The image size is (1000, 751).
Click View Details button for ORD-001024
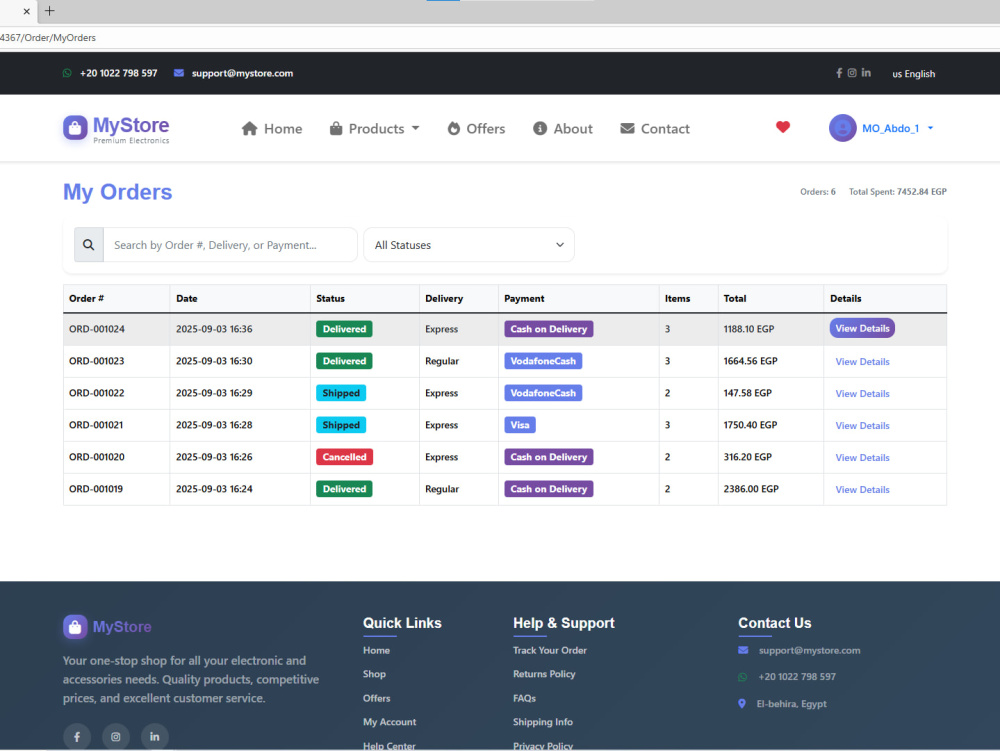point(862,328)
